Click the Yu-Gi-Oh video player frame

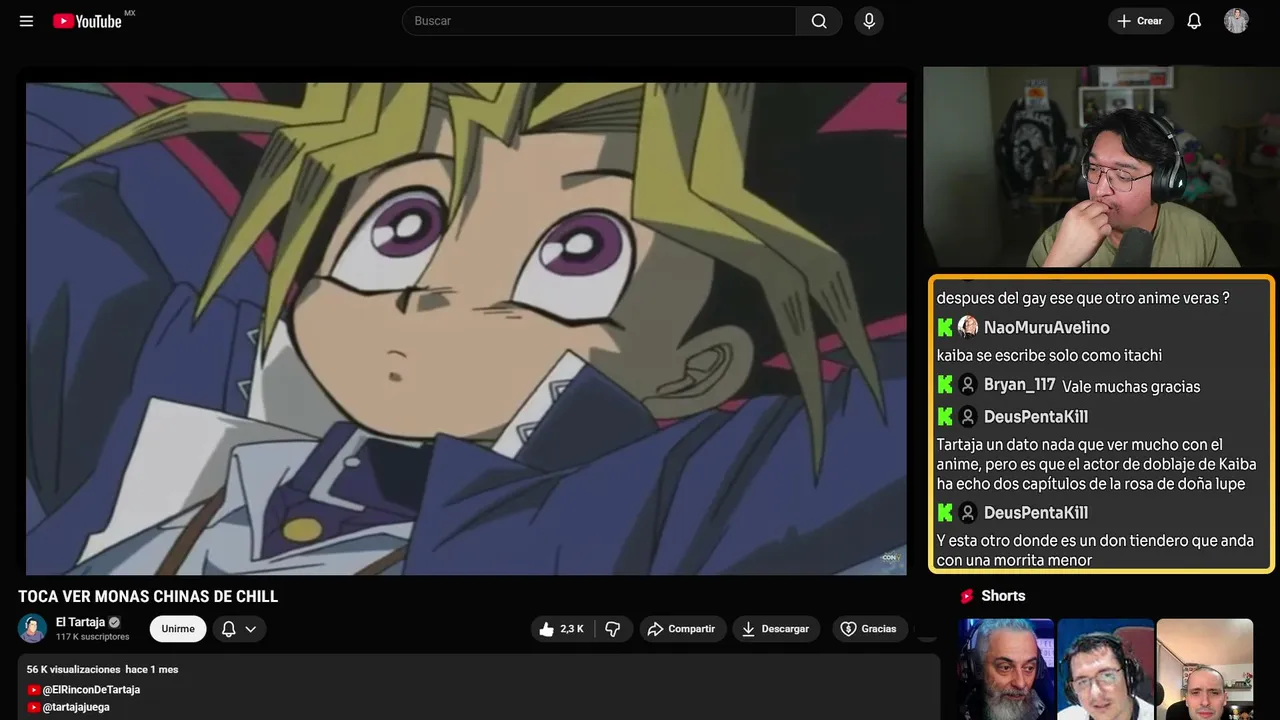pyautogui.click(x=466, y=328)
